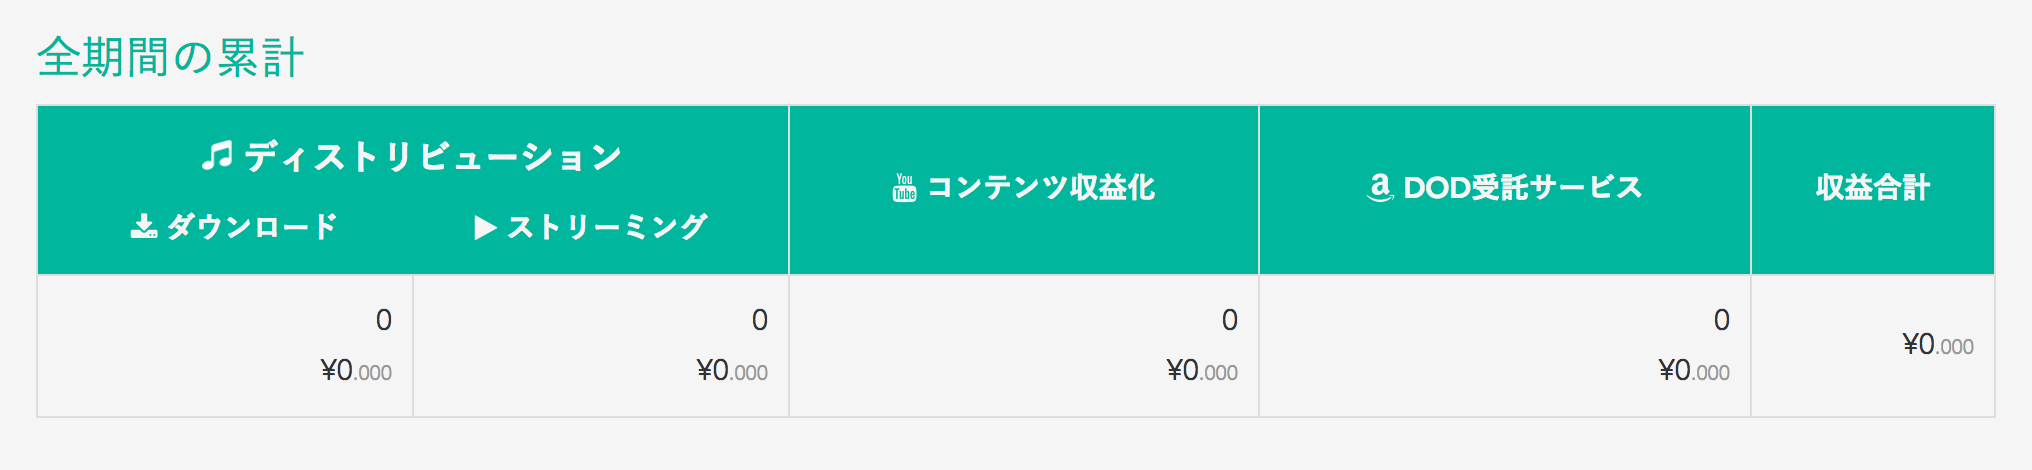This screenshot has width=2032, height=470.
Task: Click the DOD受託サービス header label
Action: 1522,188
